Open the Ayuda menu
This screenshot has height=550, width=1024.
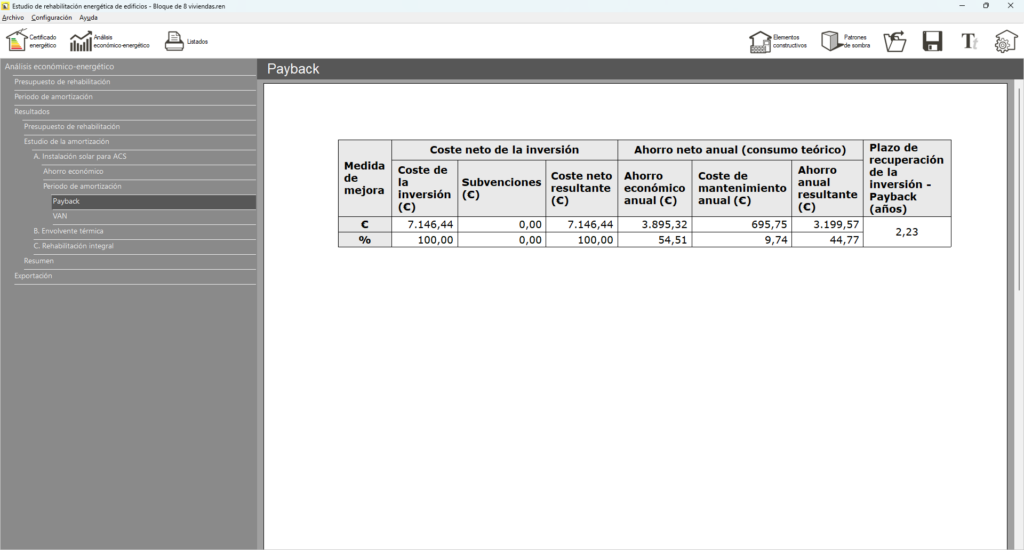point(88,18)
